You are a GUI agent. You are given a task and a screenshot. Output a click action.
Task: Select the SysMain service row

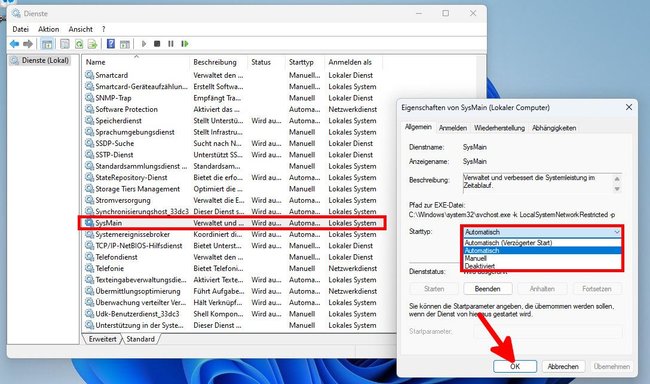click(x=232, y=223)
